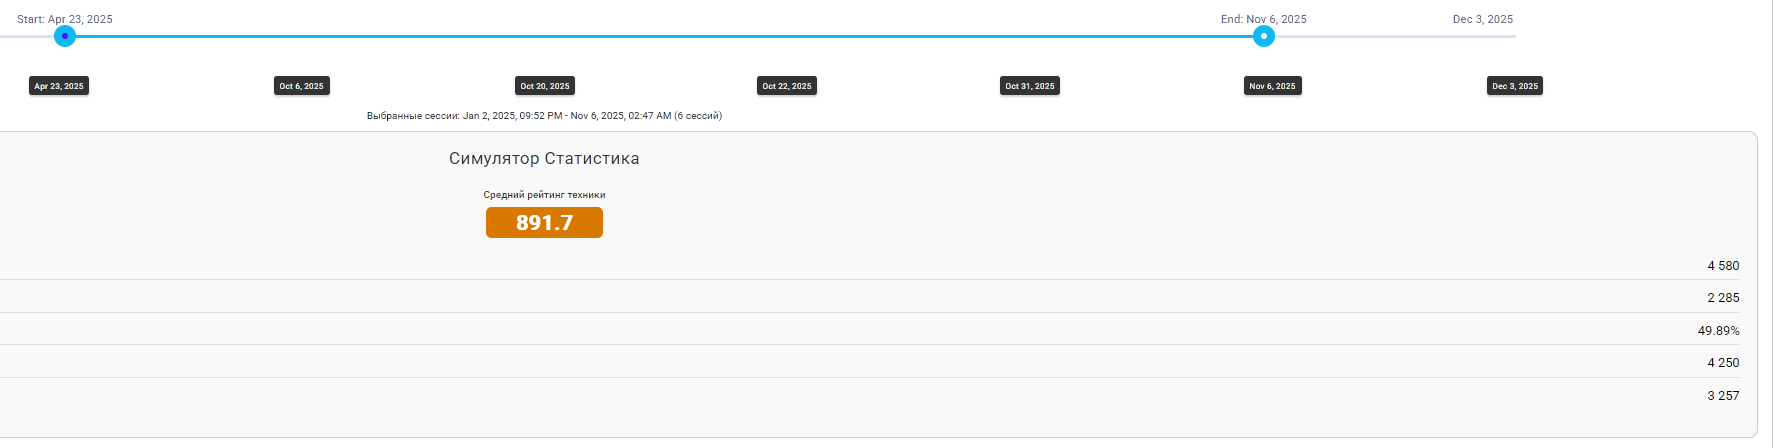This screenshot has width=1773, height=448.
Task: Click the dark Nov 6, 2025 mark tag
Action: pyautogui.click(x=1272, y=86)
